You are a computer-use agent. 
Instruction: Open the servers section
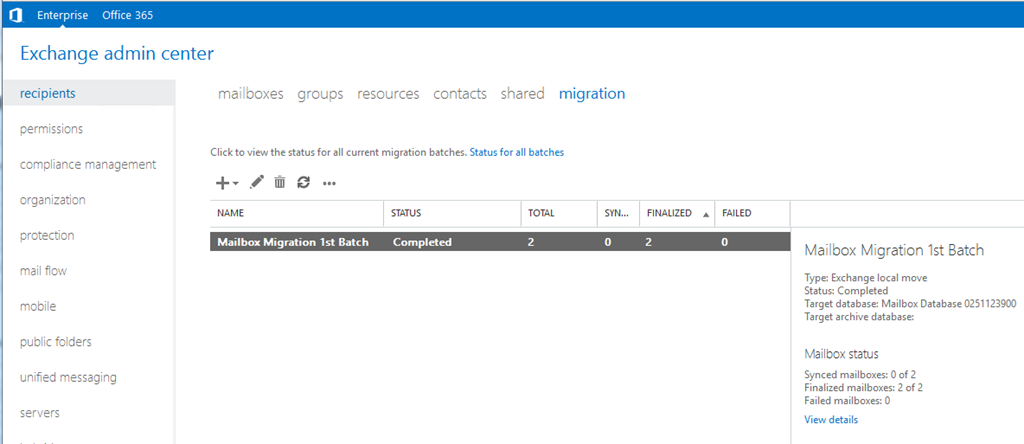(40, 413)
